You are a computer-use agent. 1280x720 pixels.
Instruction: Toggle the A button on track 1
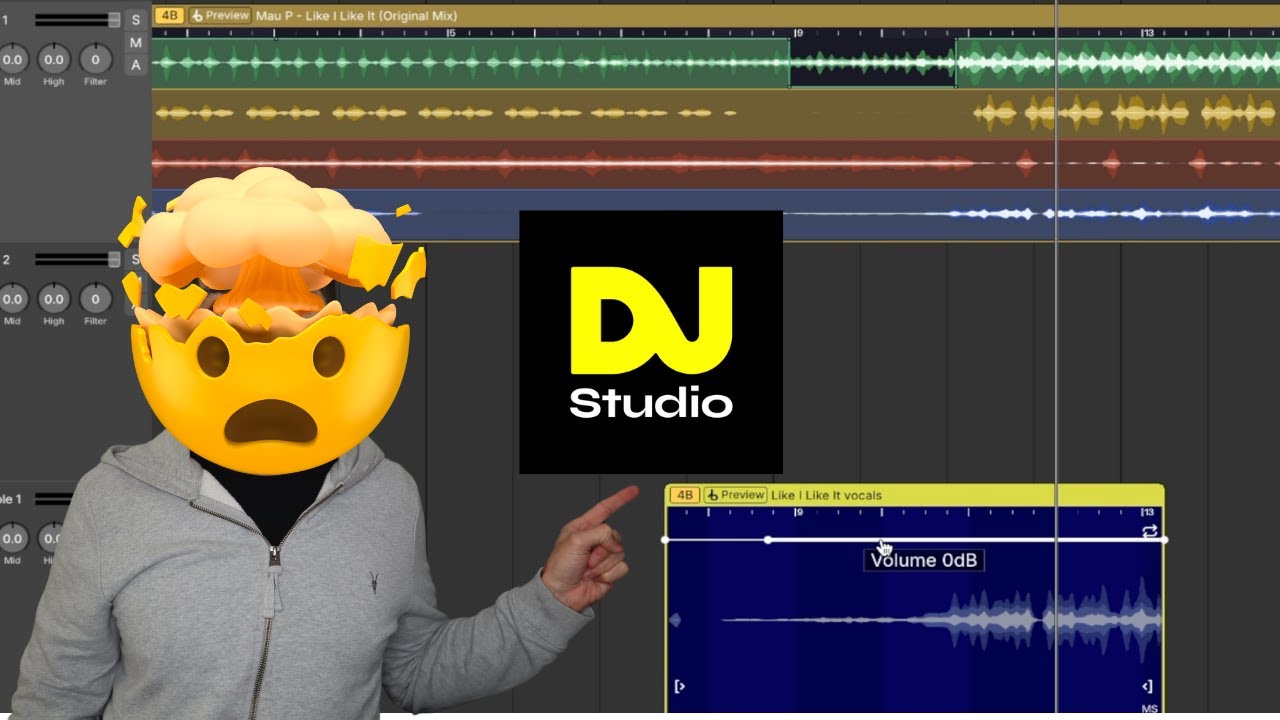(136, 65)
